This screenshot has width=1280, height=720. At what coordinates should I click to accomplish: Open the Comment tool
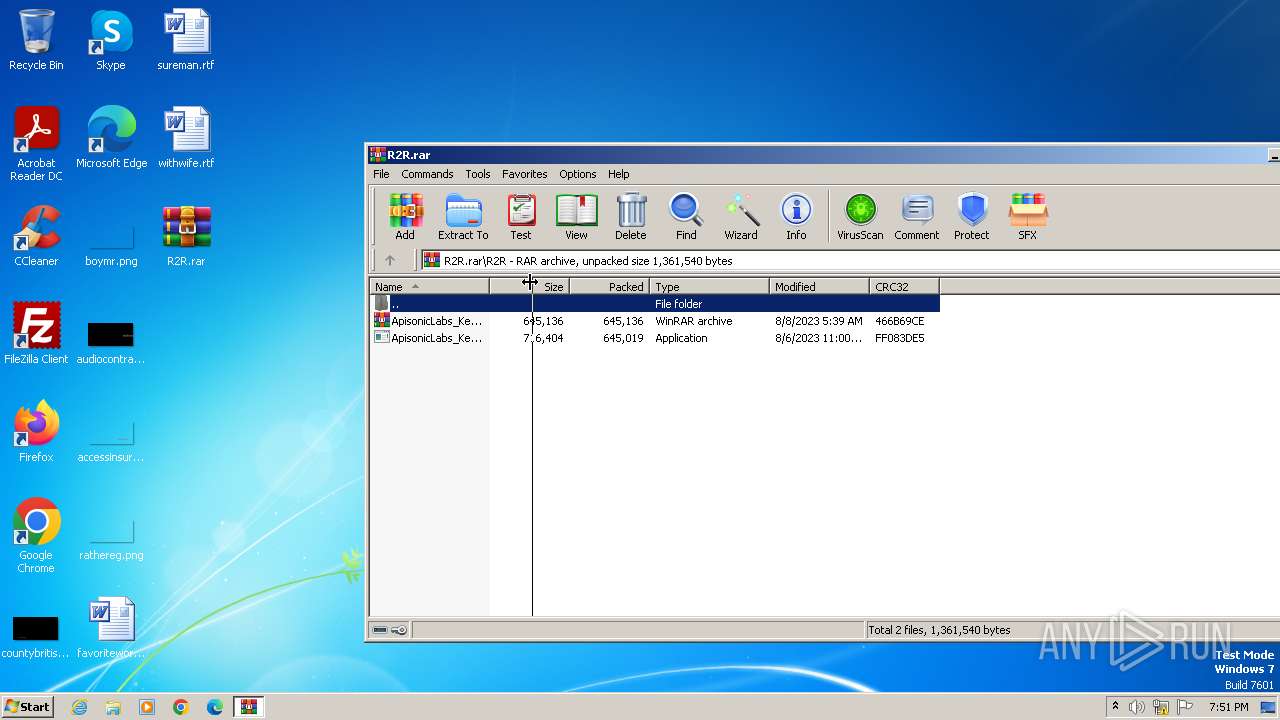coord(917,217)
